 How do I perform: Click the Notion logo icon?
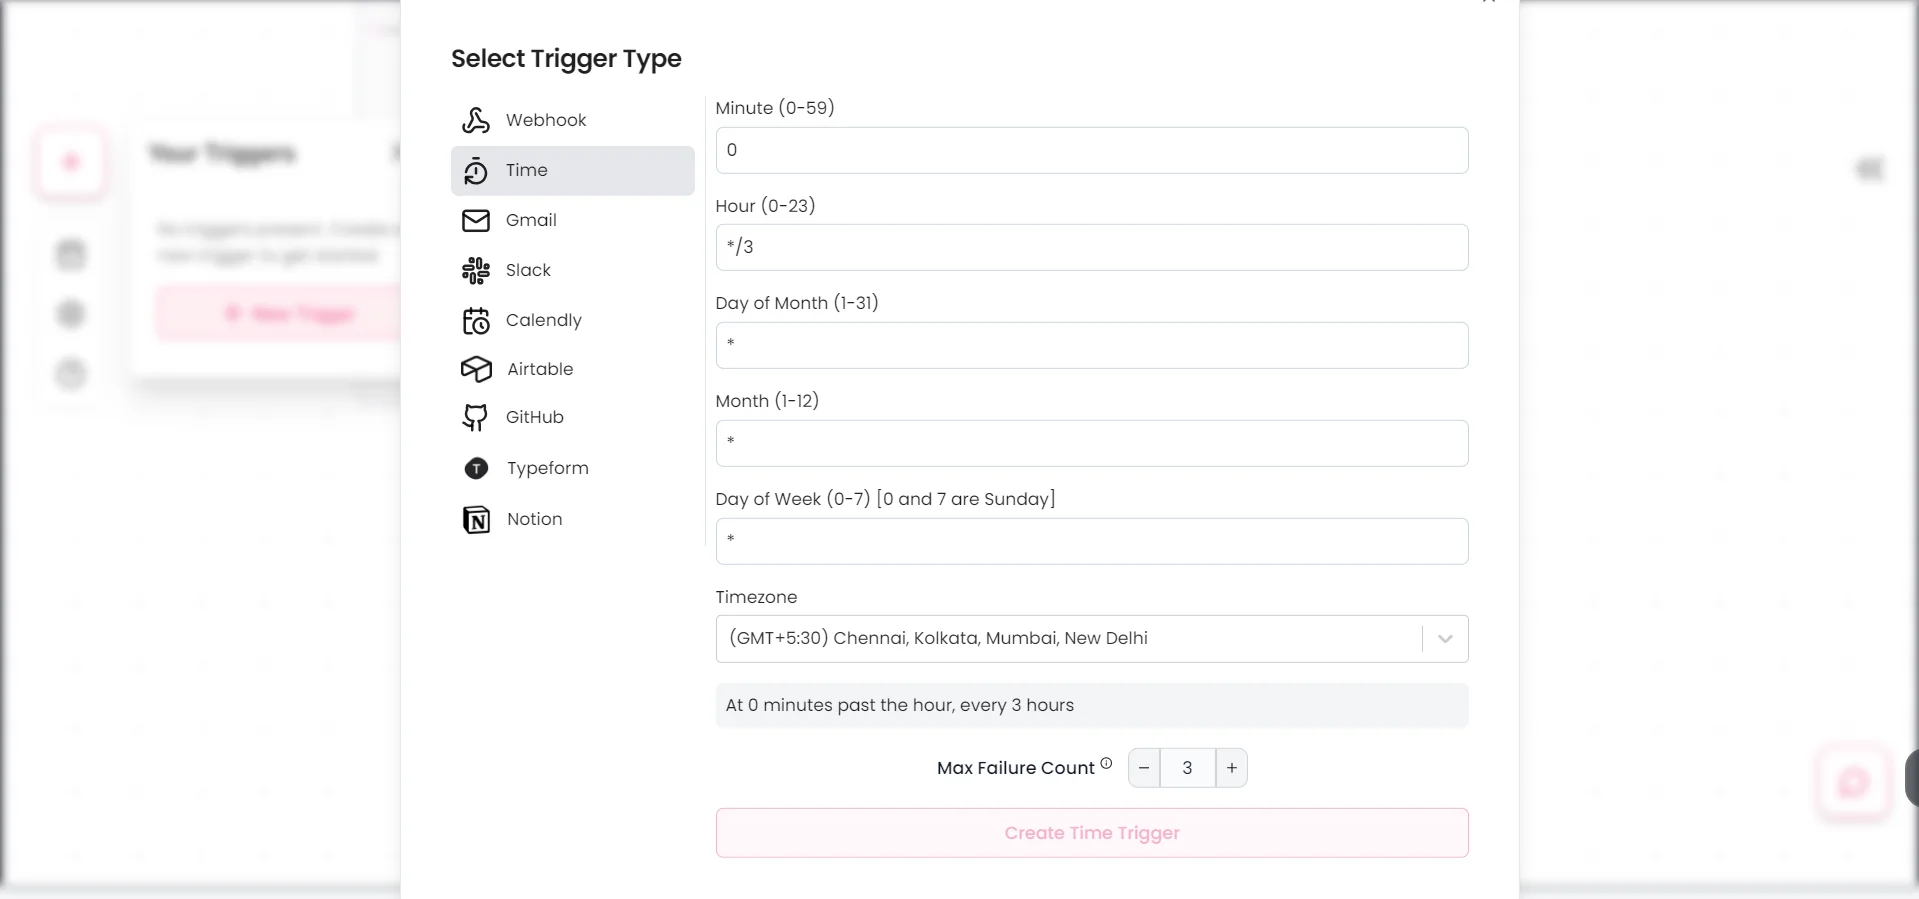tap(476, 519)
